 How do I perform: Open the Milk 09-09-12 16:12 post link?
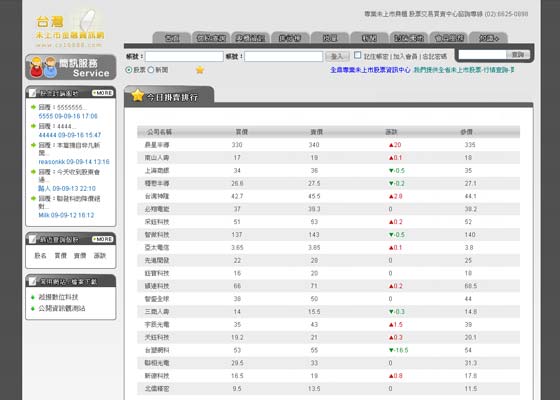(x=66, y=215)
